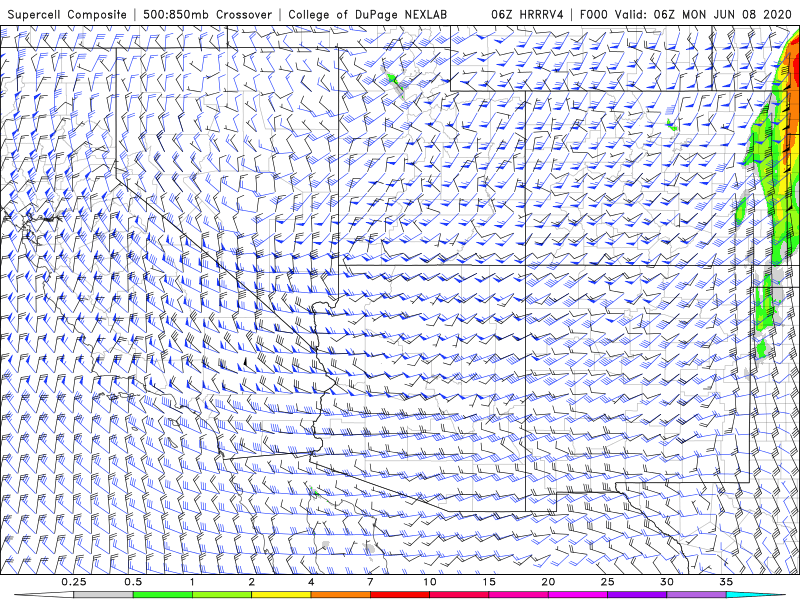Pick the bright green color bar segment
The height and width of the screenshot is (600, 800).
(x=163, y=595)
